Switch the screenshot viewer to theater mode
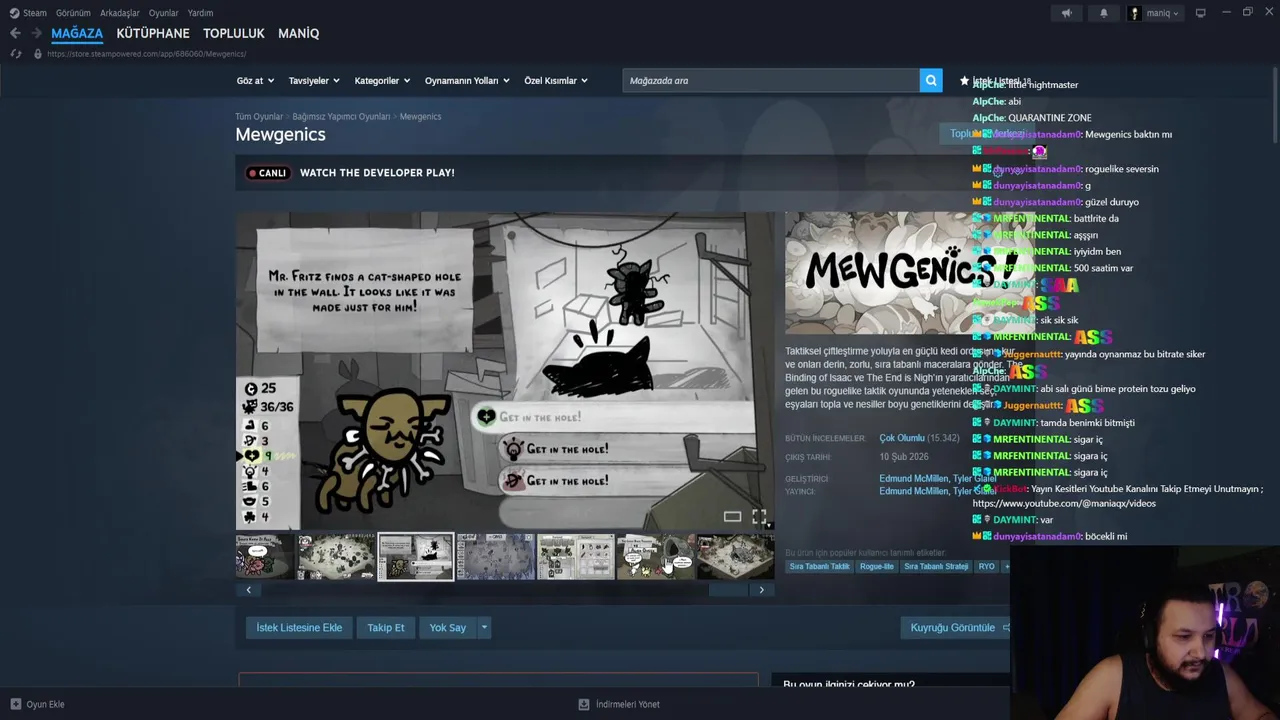1280x720 pixels. point(732,516)
